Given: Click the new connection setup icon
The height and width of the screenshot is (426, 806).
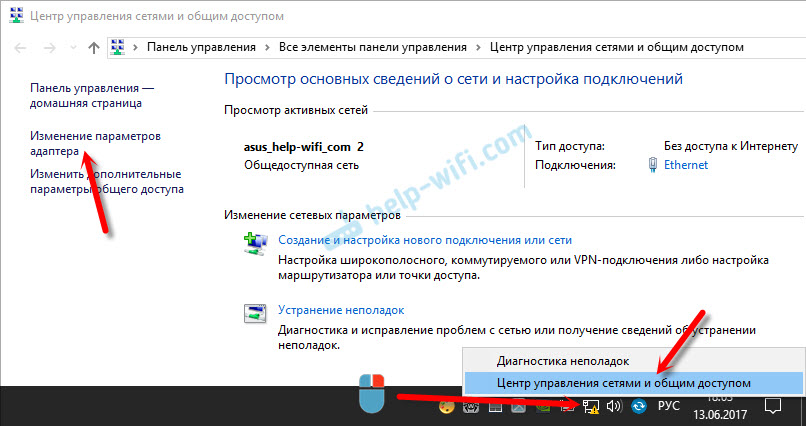Looking at the screenshot, I should (x=255, y=244).
